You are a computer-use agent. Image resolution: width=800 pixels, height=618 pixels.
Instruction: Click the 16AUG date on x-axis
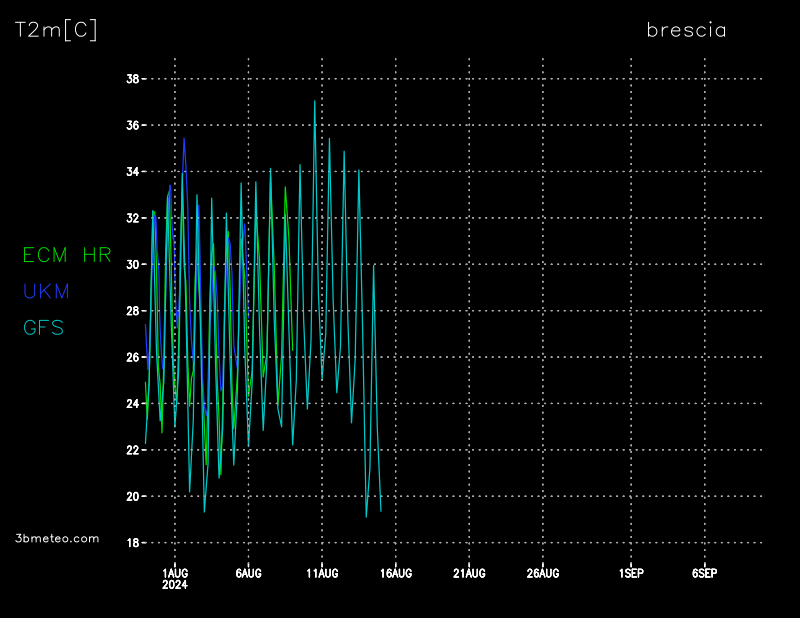point(396,573)
